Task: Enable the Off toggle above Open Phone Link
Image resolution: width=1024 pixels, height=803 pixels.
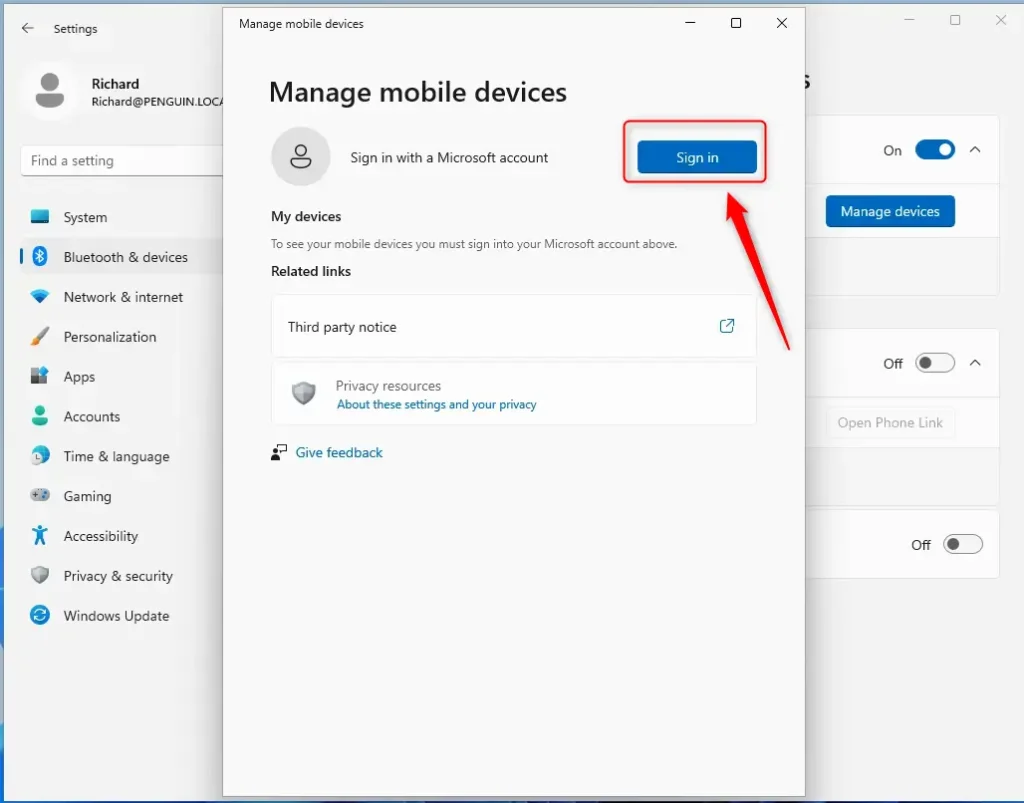Action: coord(935,363)
